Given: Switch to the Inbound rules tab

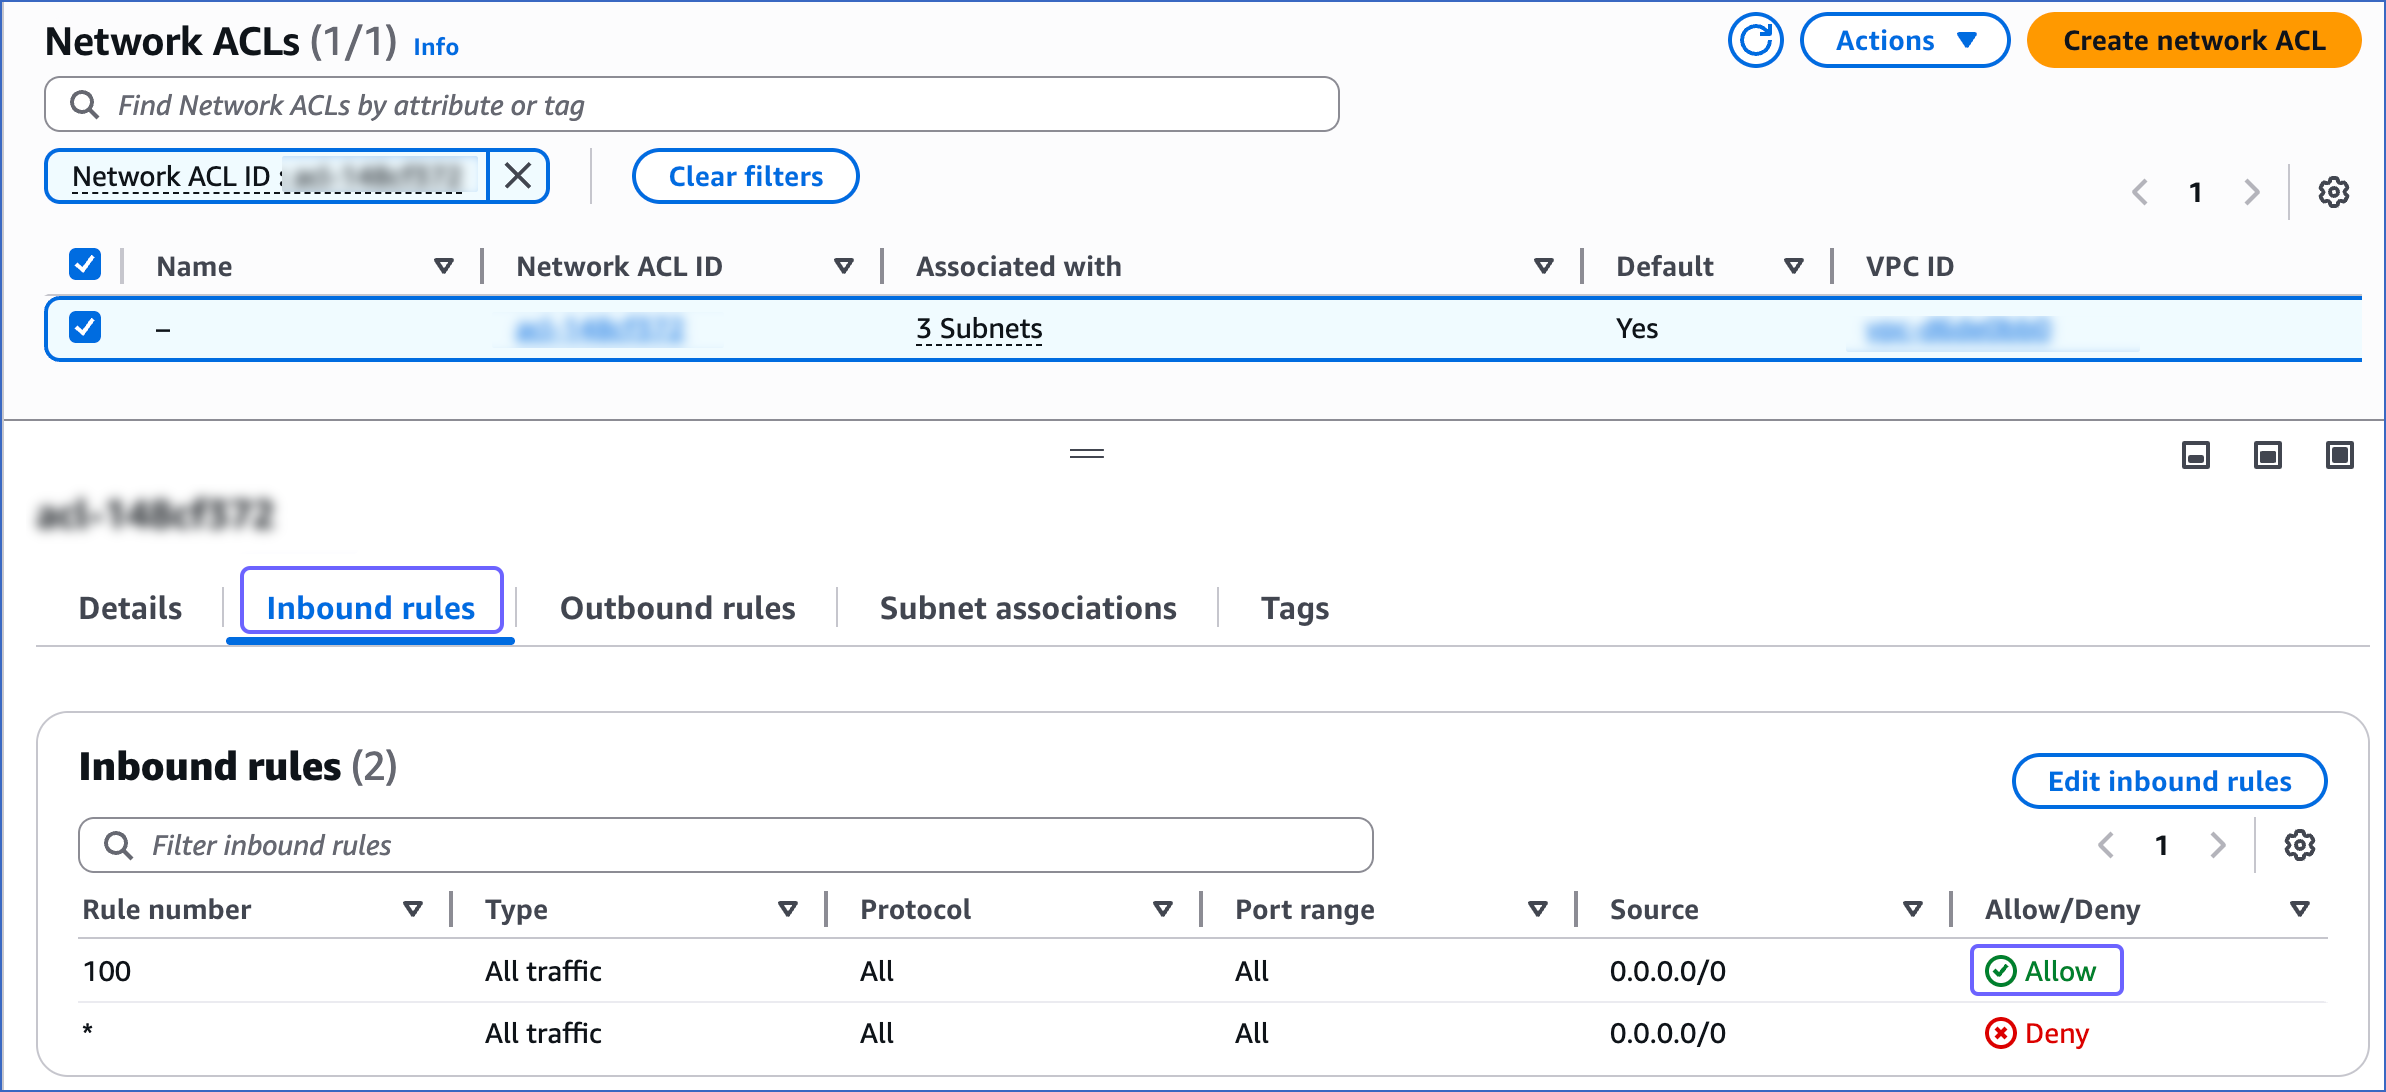Looking at the screenshot, I should [x=371, y=608].
